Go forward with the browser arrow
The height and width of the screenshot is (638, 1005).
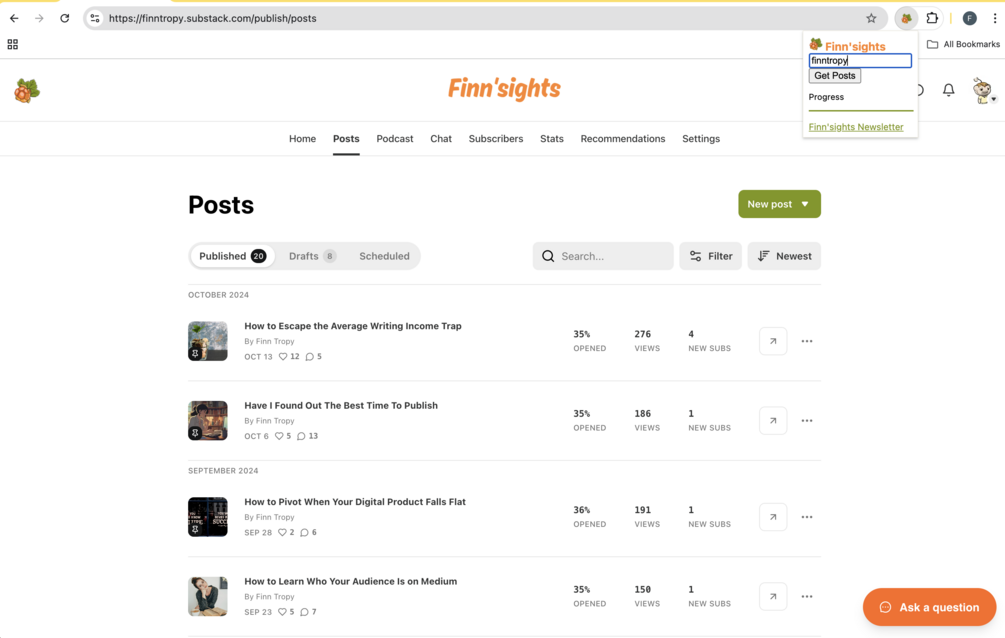(39, 18)
